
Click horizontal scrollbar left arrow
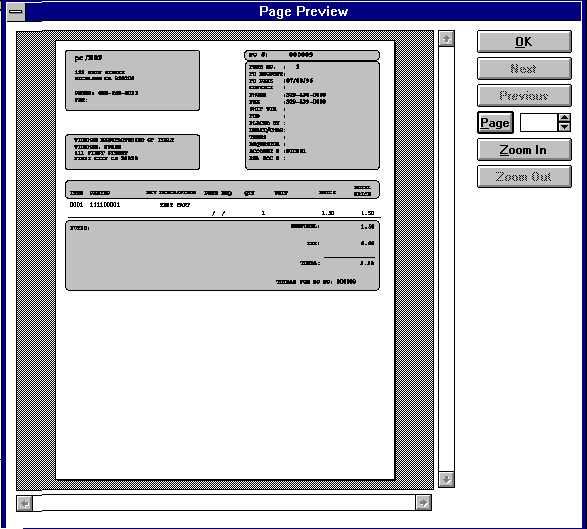click(25, 503)
